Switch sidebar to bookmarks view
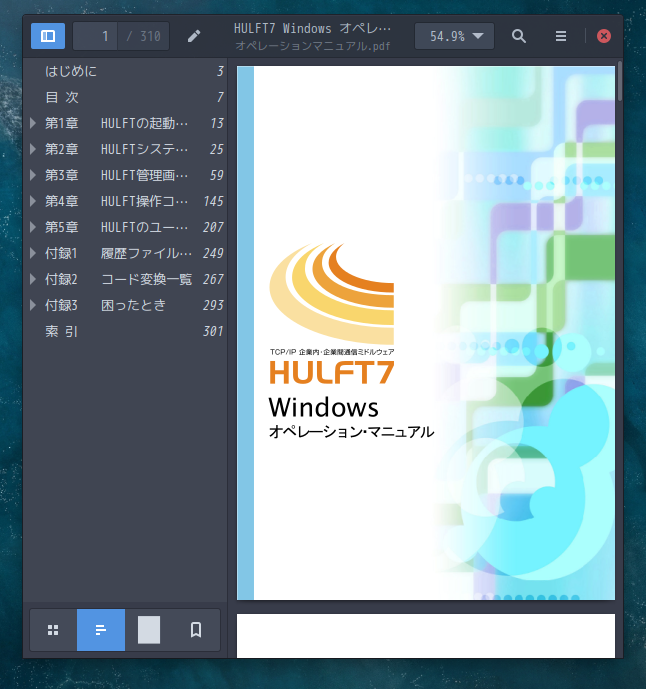646x689 pixels. [196, 630]
